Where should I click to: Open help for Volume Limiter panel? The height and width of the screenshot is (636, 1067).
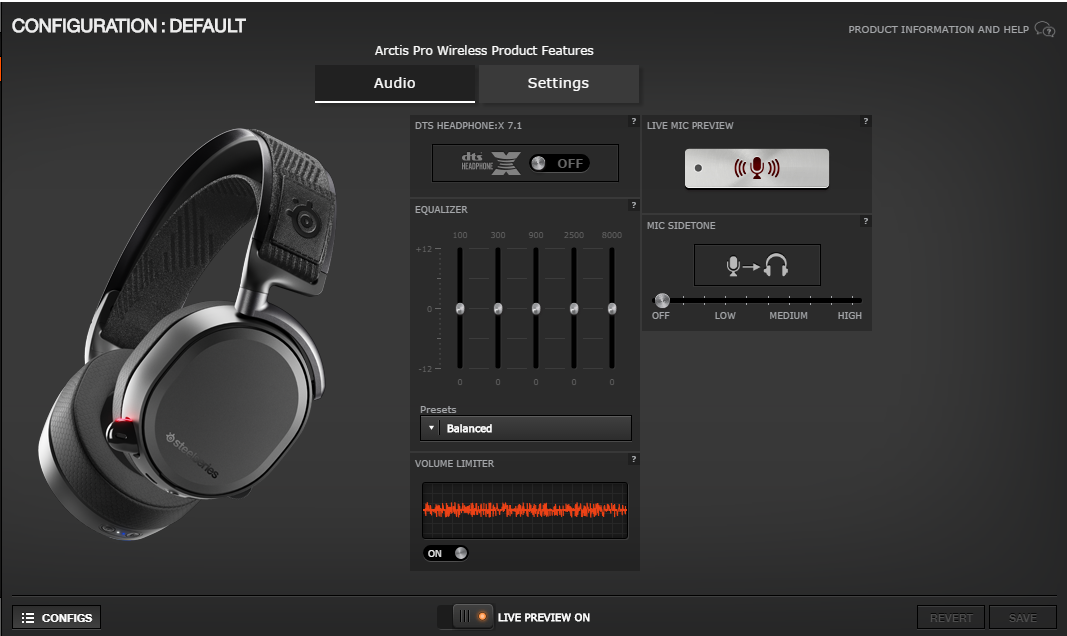tap(634, 459)
